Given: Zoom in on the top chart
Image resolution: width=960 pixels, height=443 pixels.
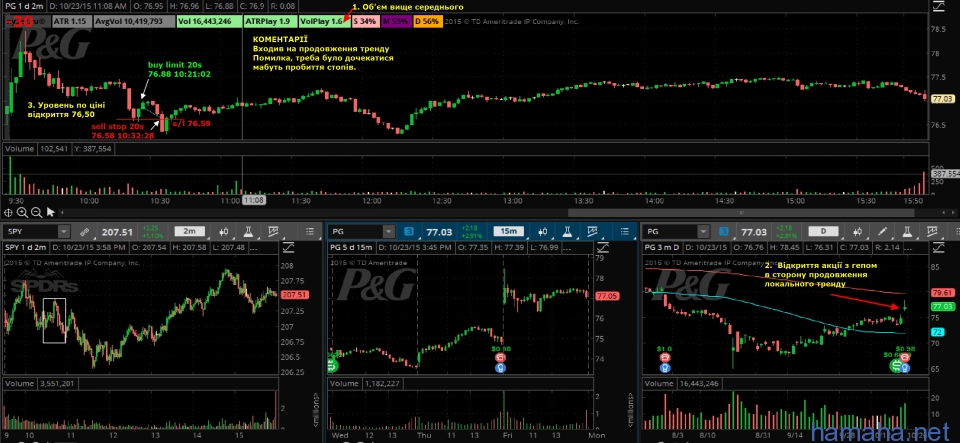Looking at the screenshot, I should click(x=22, y=212).
